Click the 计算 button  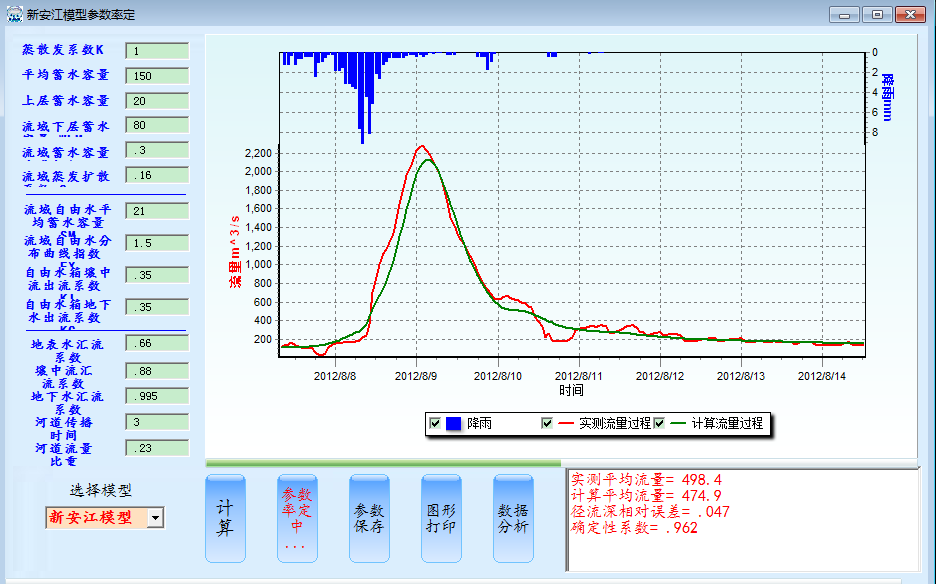coord(225,517)
